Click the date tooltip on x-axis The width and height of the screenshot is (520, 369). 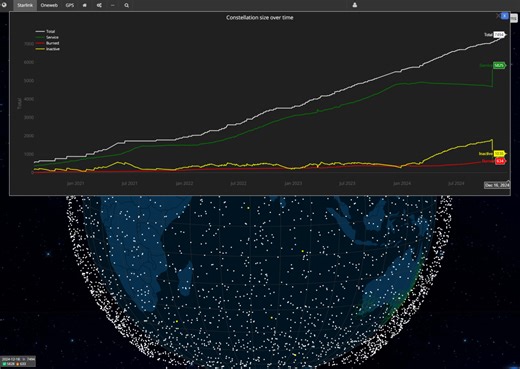coord(497,185)
